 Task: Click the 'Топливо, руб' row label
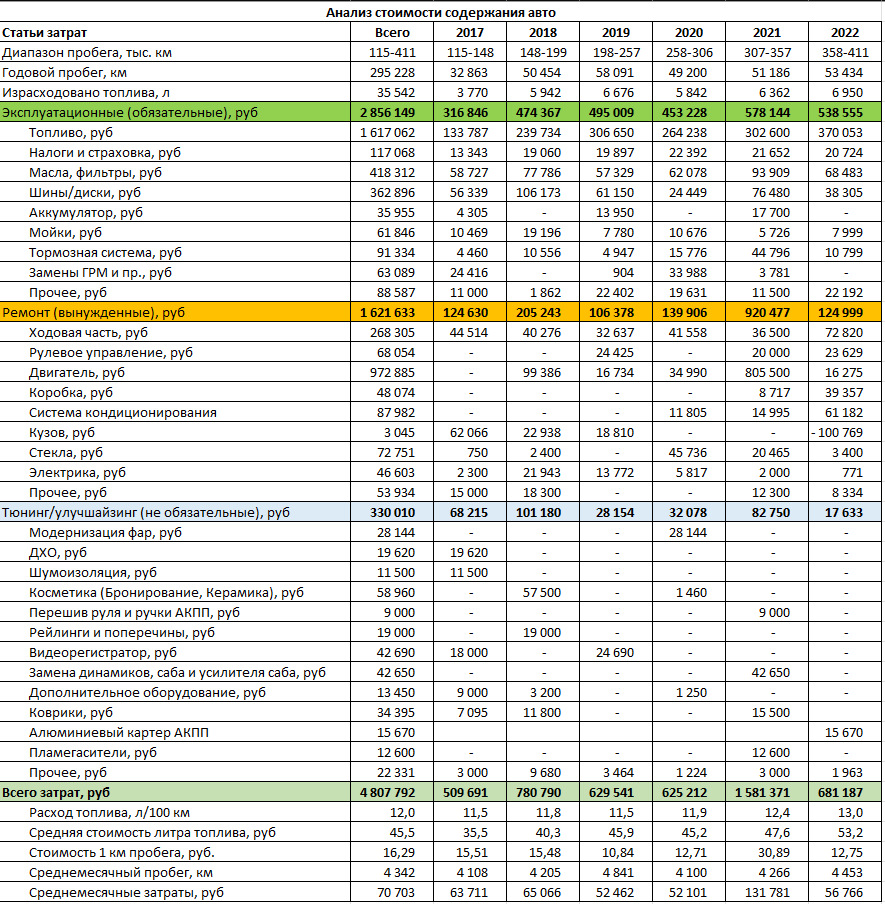pyautogui.click(x=71, y=133)
